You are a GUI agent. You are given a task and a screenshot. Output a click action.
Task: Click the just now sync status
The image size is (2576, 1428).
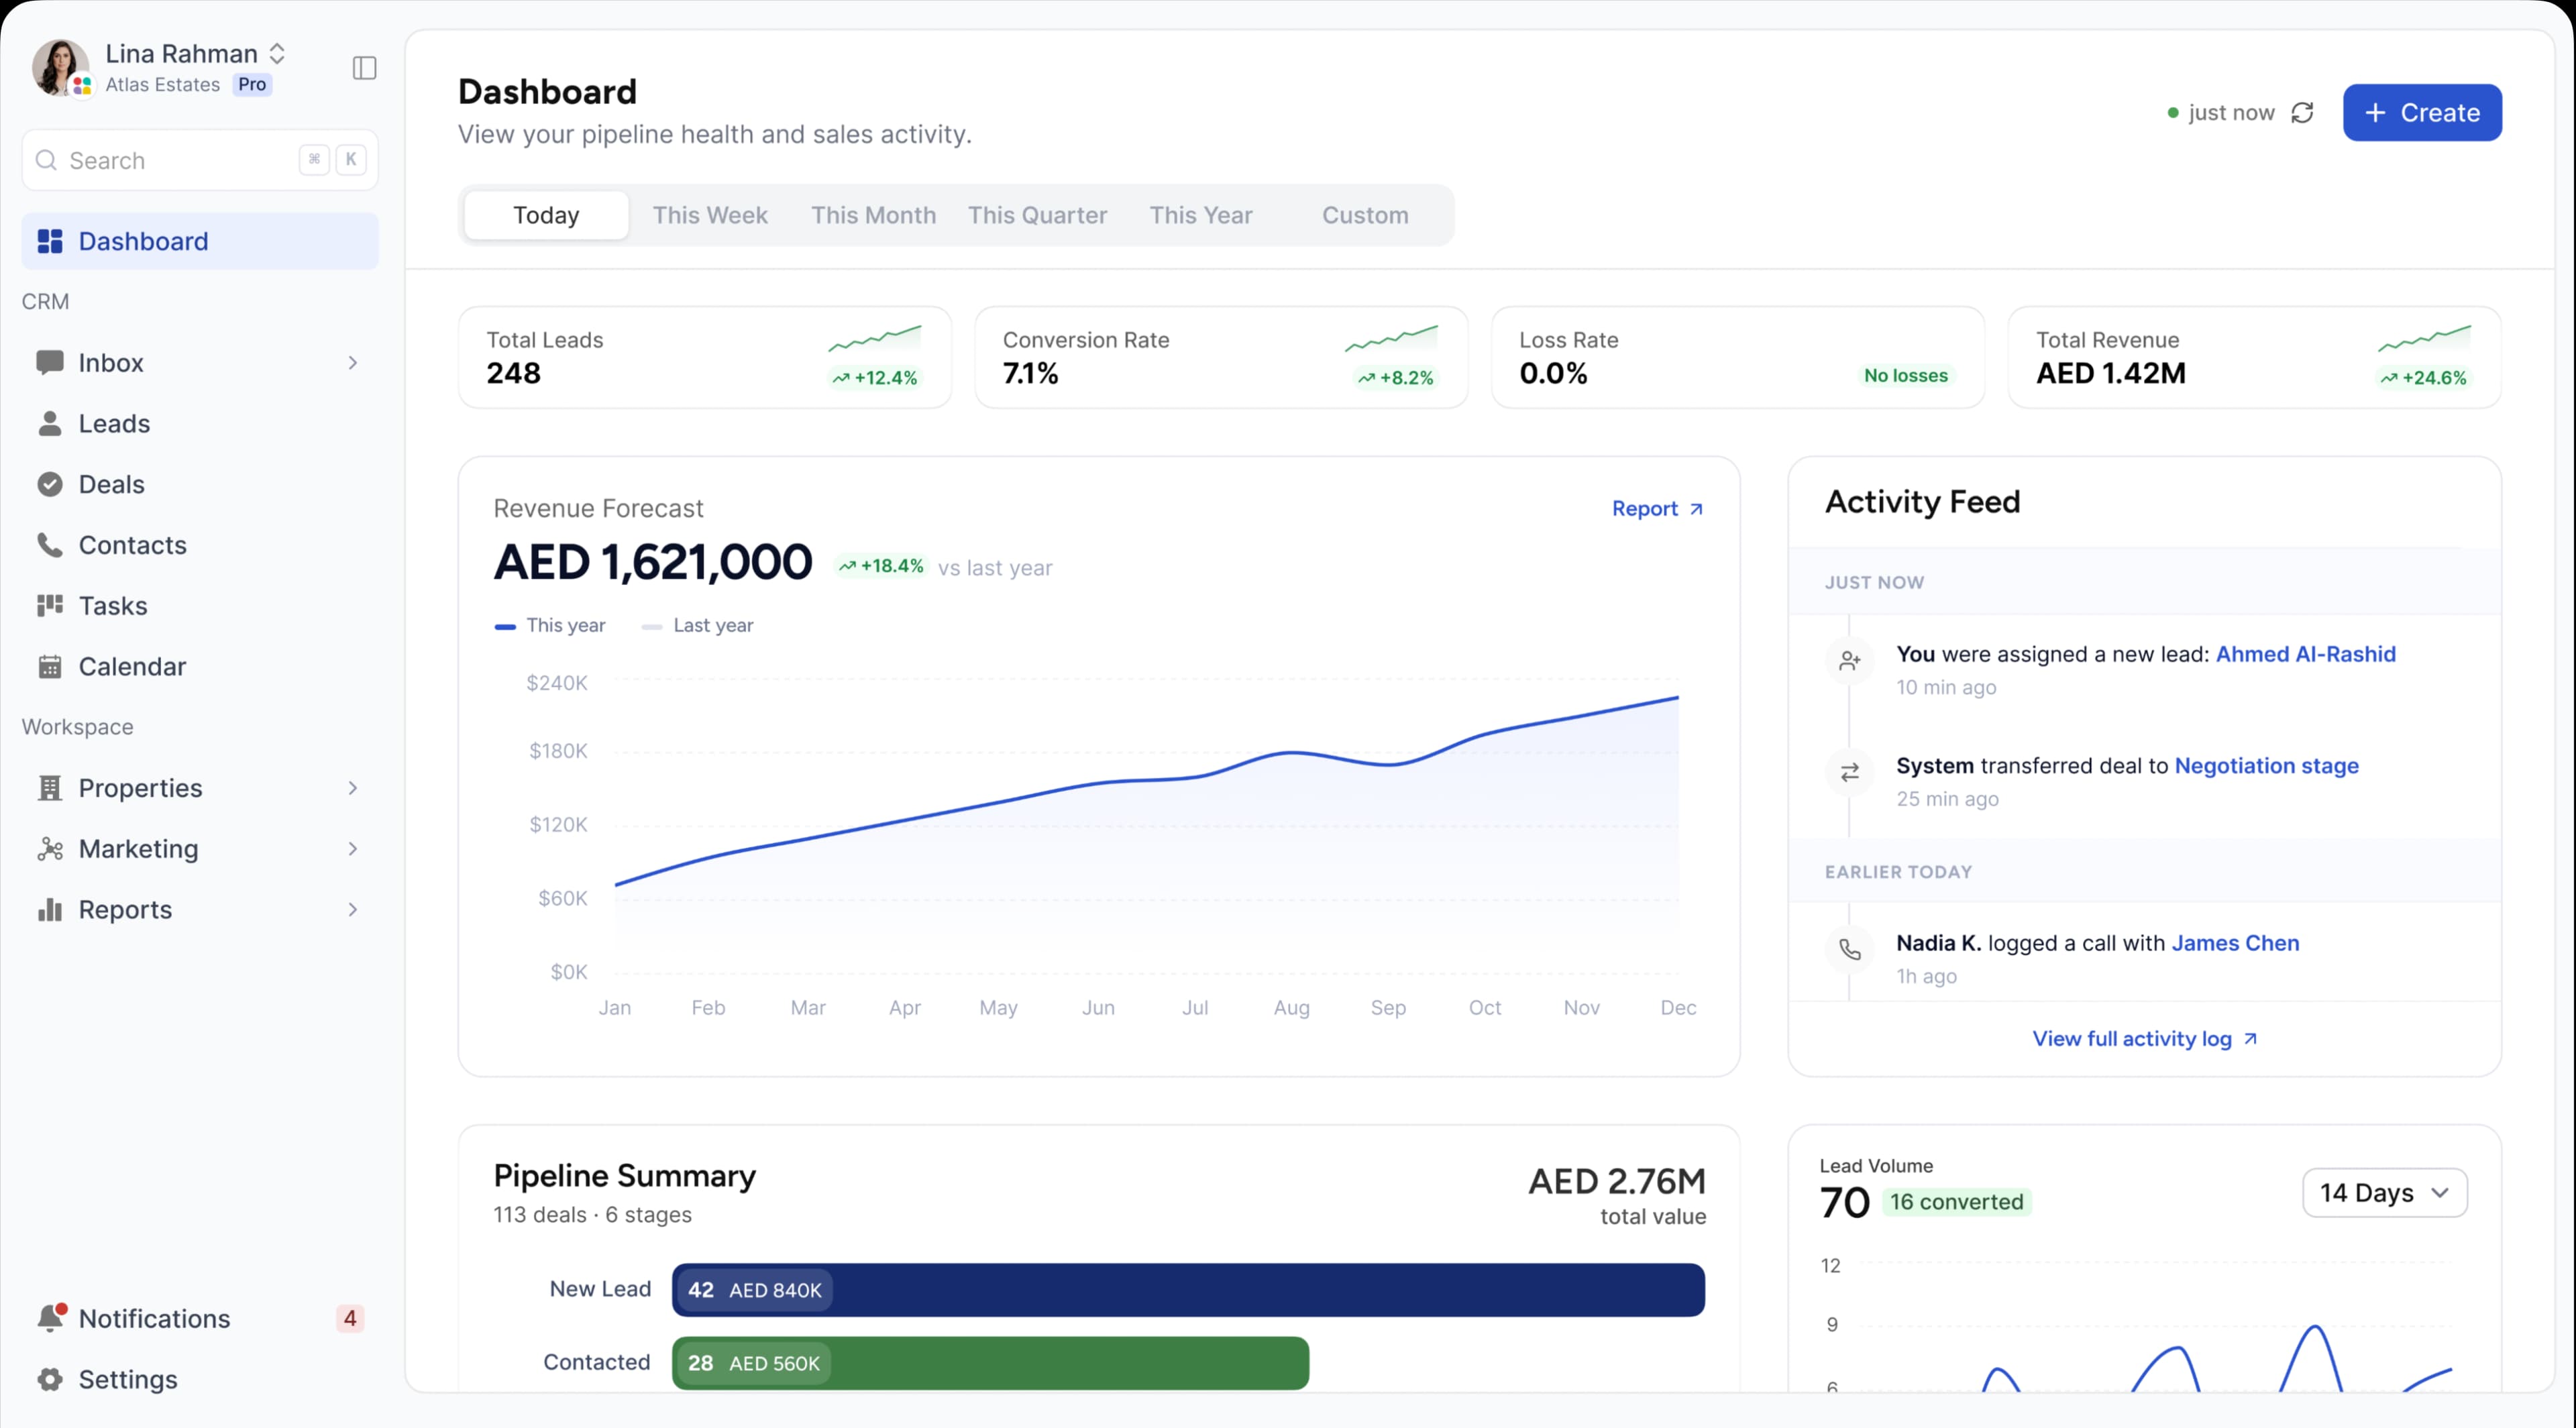click(2221, 113)
